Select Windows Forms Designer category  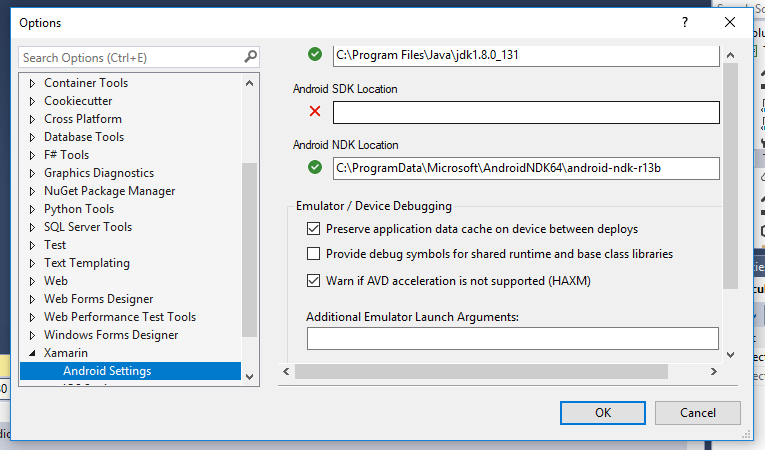pos(111,335)
